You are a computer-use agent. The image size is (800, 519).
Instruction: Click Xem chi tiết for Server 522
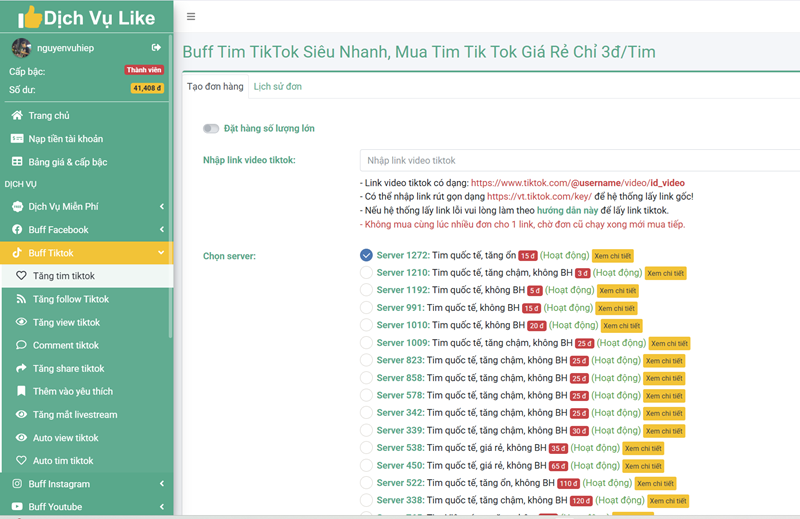[x=656, y=483]
